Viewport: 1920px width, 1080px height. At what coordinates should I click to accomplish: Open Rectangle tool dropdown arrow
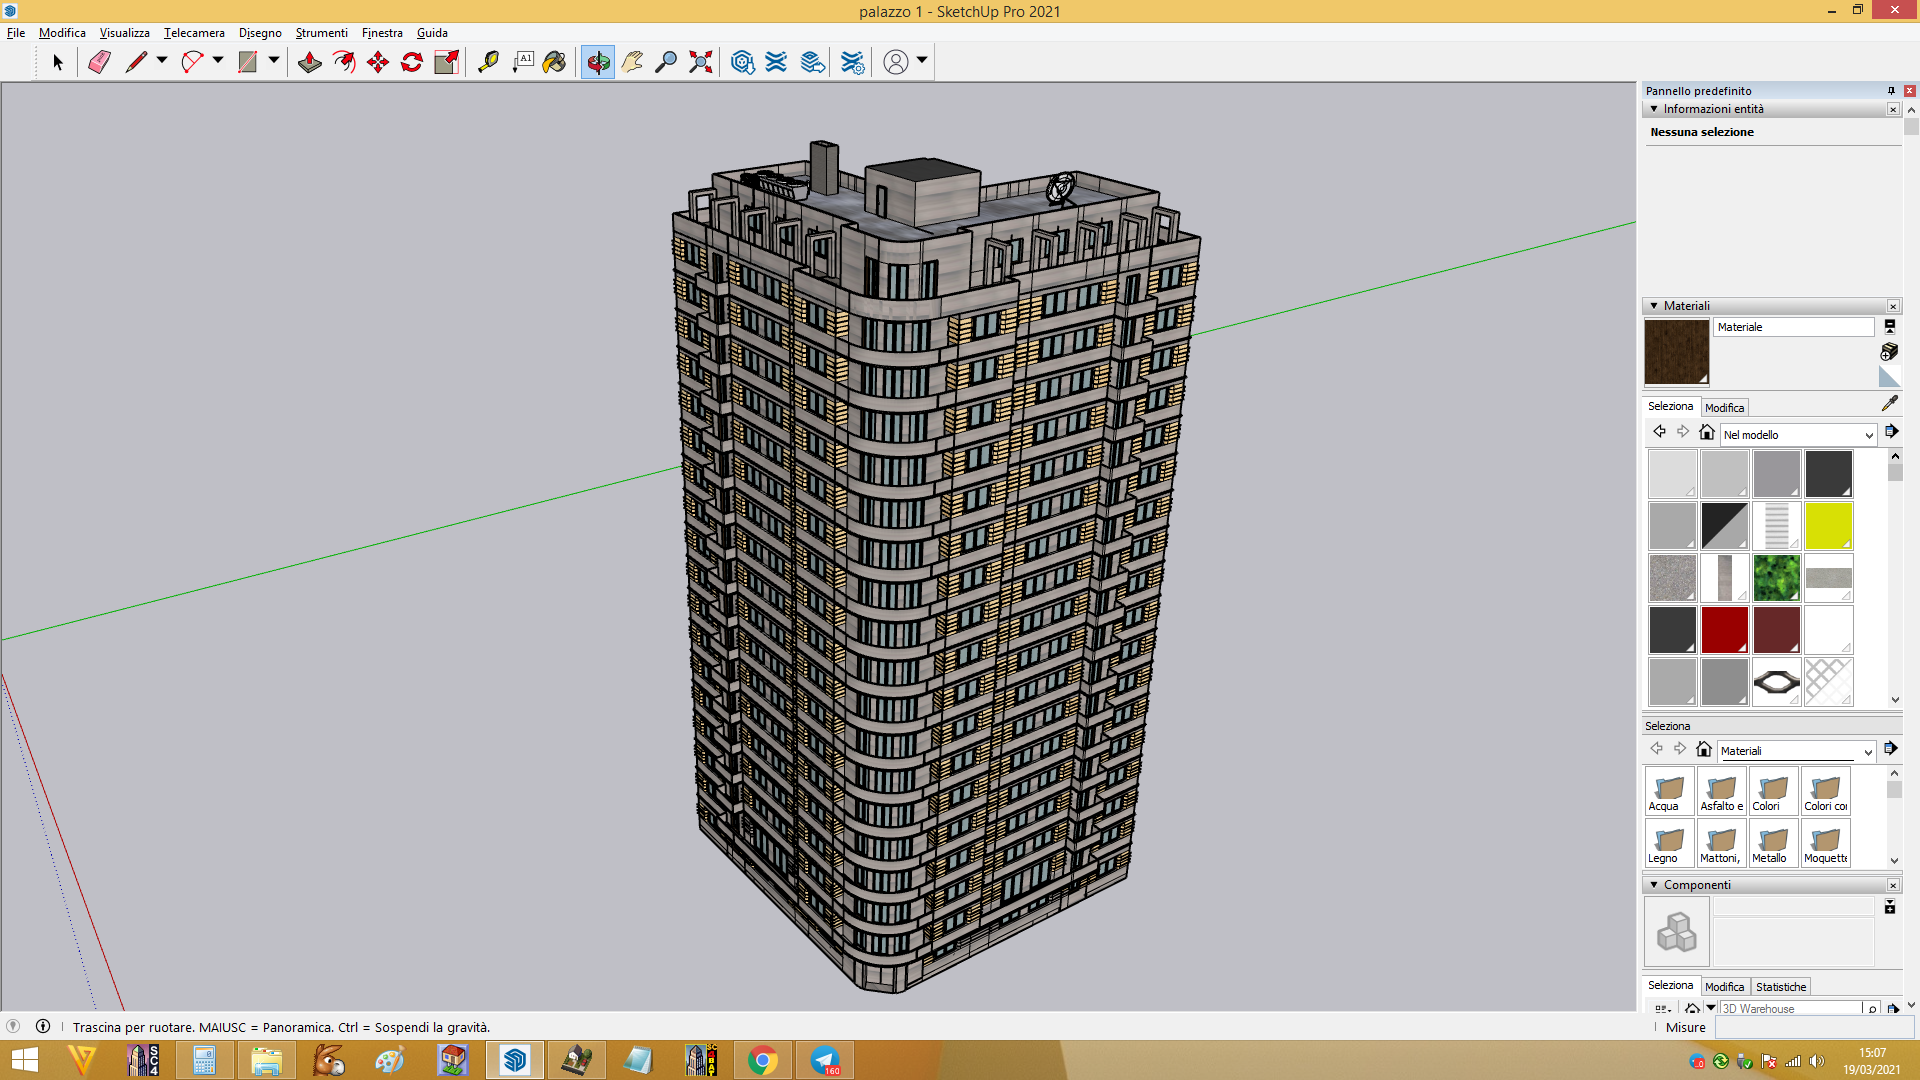(x=274, y=61)
